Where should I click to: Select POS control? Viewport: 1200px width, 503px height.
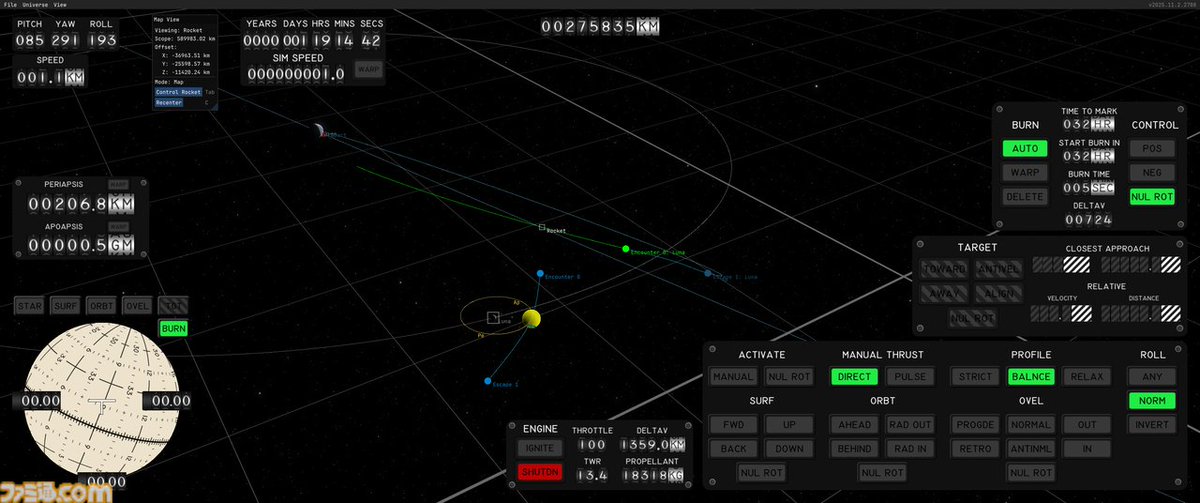pos(1152,148)
